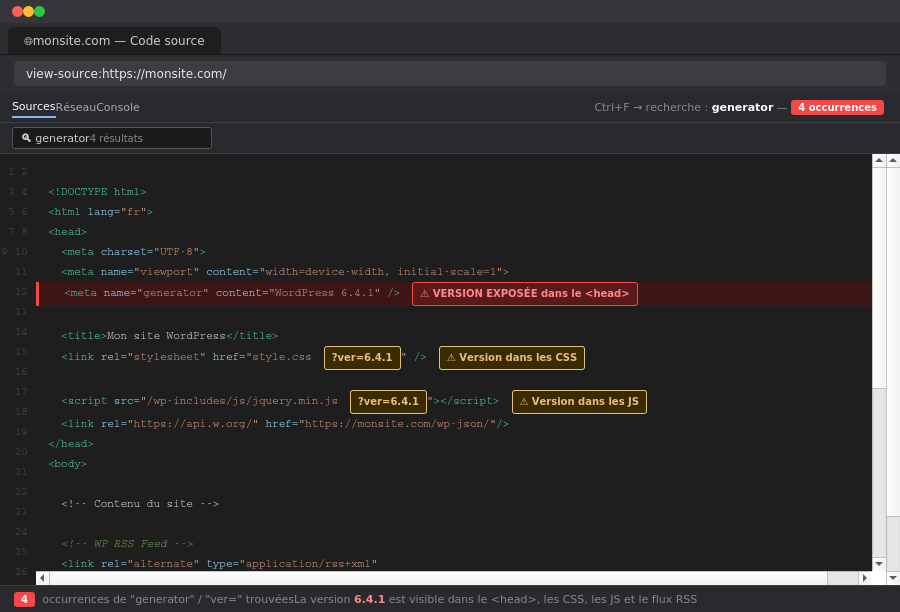Click the warning triangle in Version dans les CSS
Screen dimensions: 900x612
click(451, 358)
